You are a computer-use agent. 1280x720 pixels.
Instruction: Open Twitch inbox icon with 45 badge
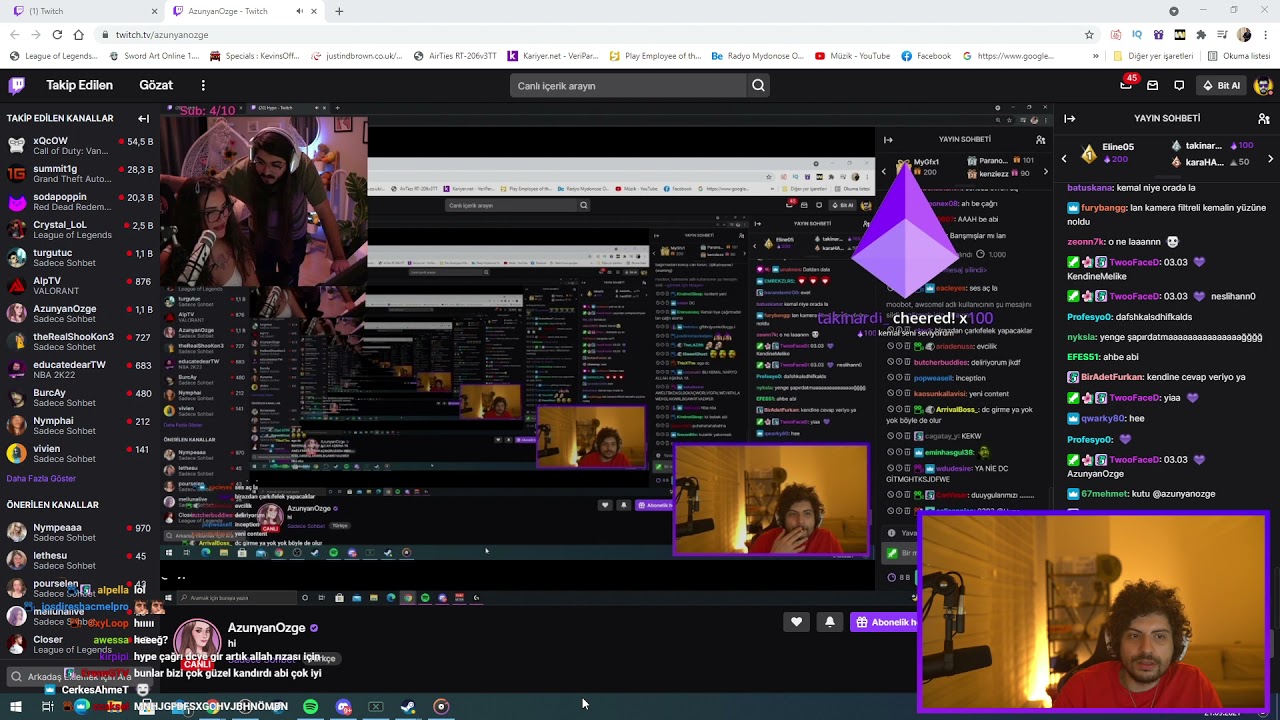click(1126, 86)
